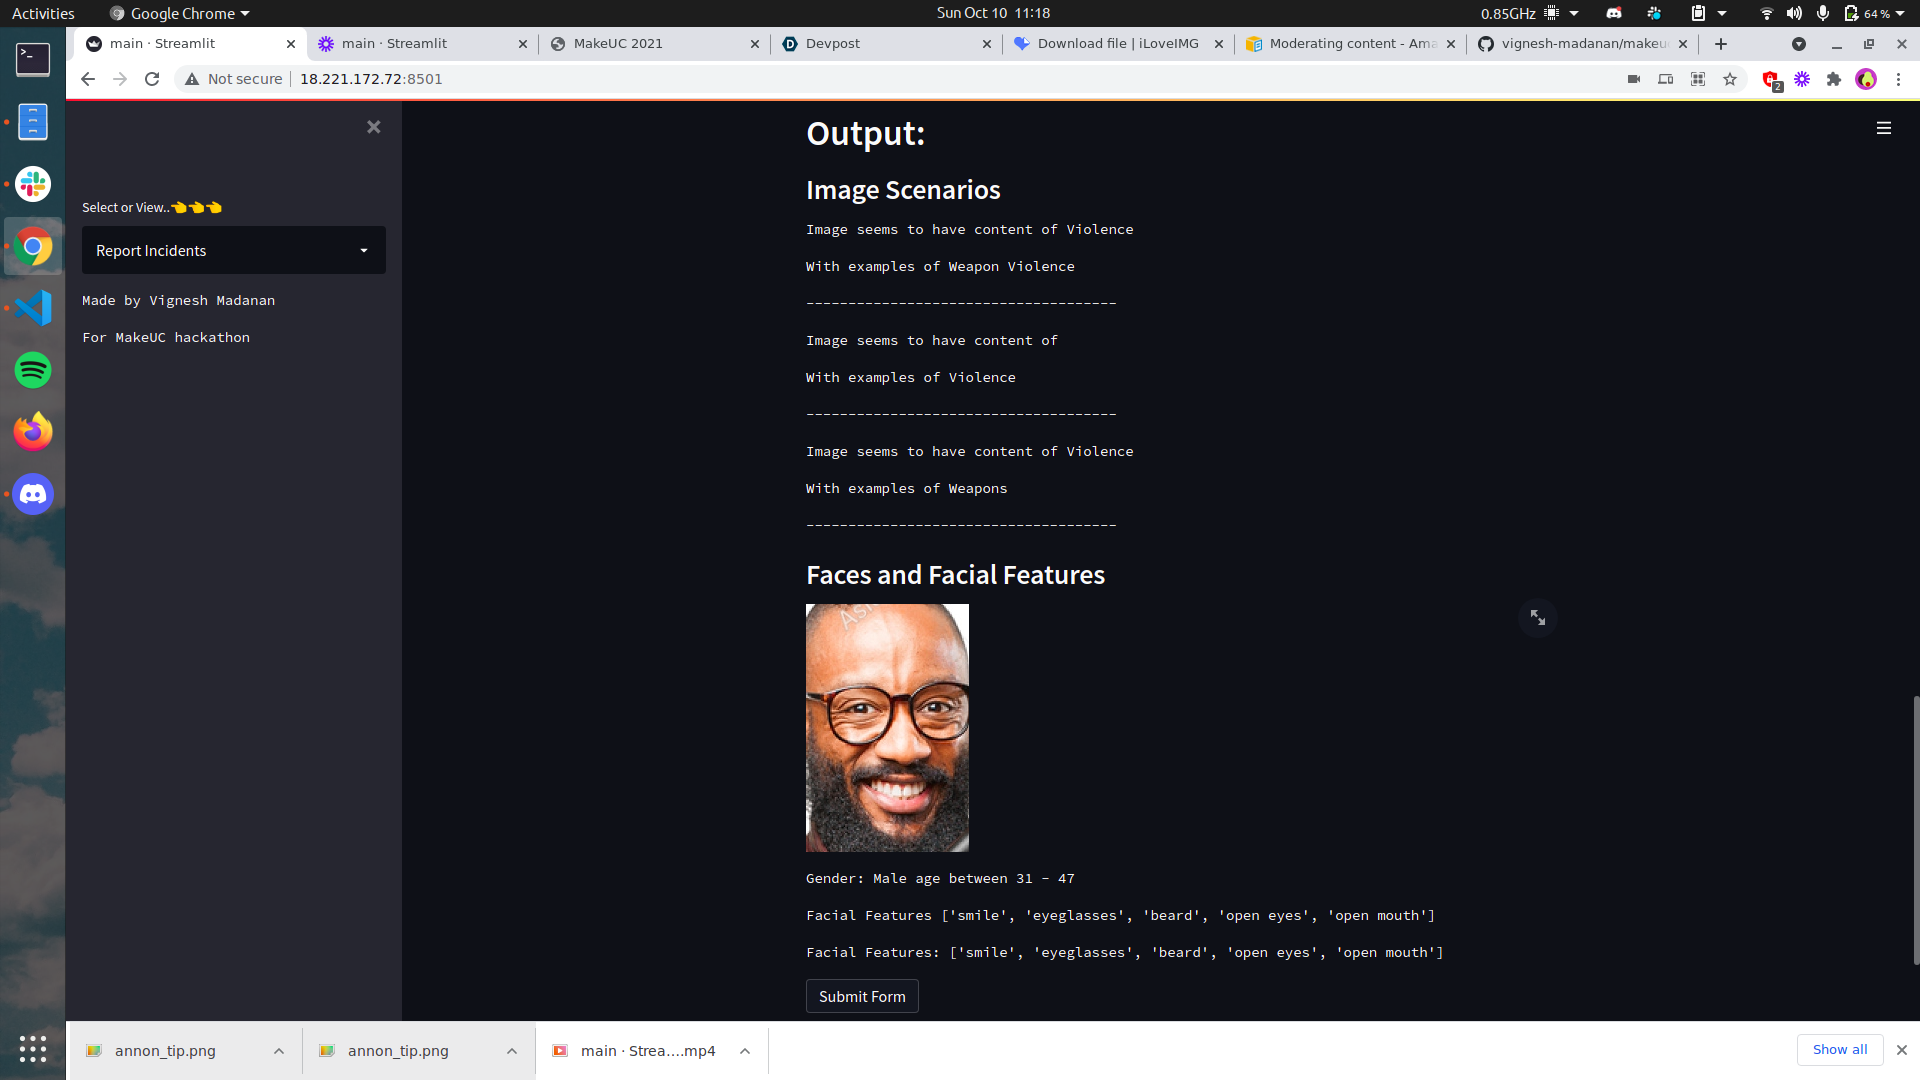This screenshot has width=1920, height=1080.
Task: Click the page vertical scrollbar
Action: (1915, 830)
